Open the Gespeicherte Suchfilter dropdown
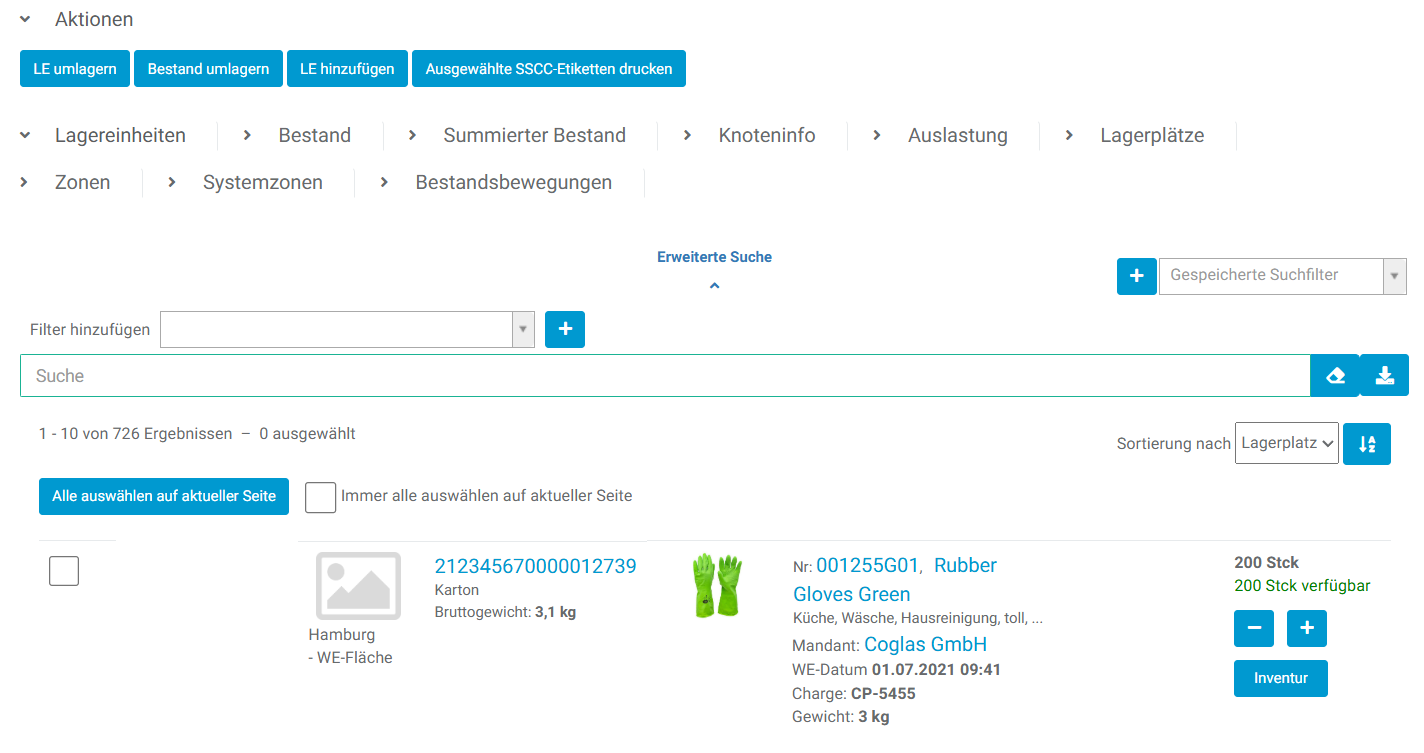This screenshot has width=1424, height=753. 1396,276
